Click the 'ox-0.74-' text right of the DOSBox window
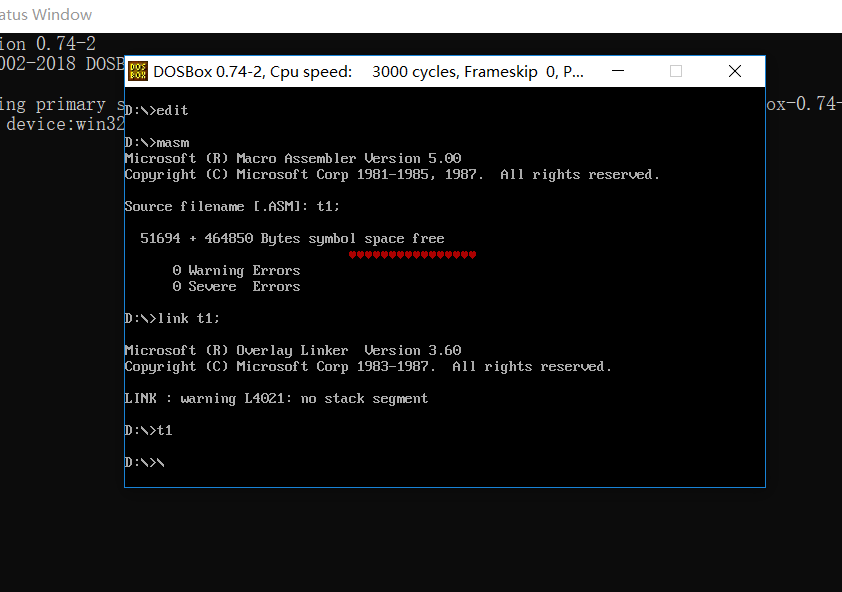The height and width of the screenshot is (592, 842). [802, 103]
